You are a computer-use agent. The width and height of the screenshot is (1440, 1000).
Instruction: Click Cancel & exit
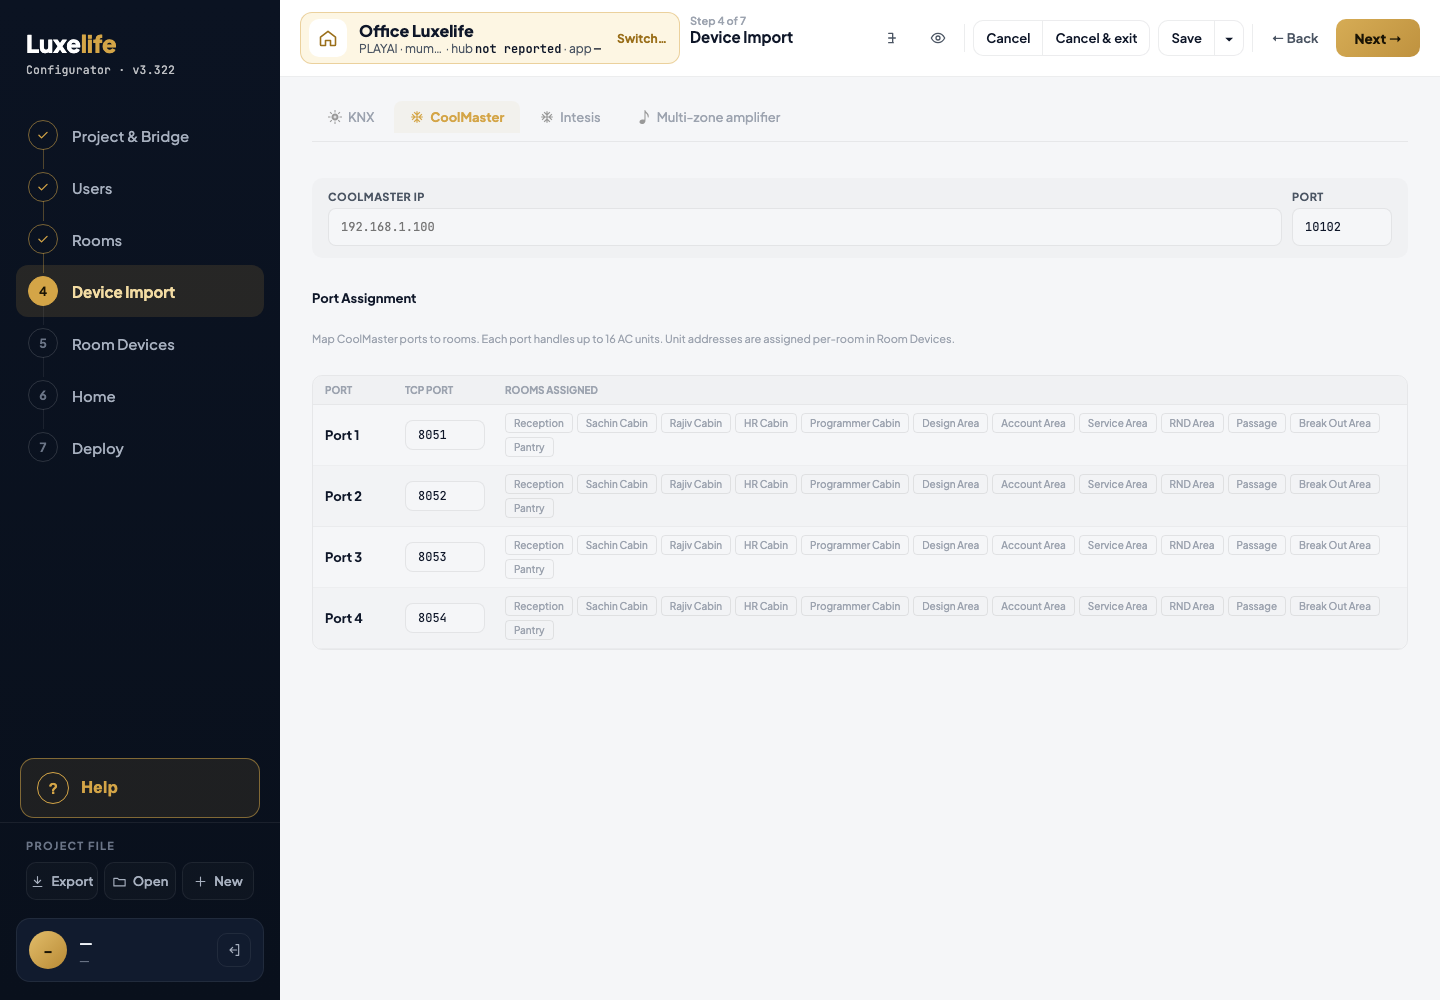click(x=1096, y=39)
